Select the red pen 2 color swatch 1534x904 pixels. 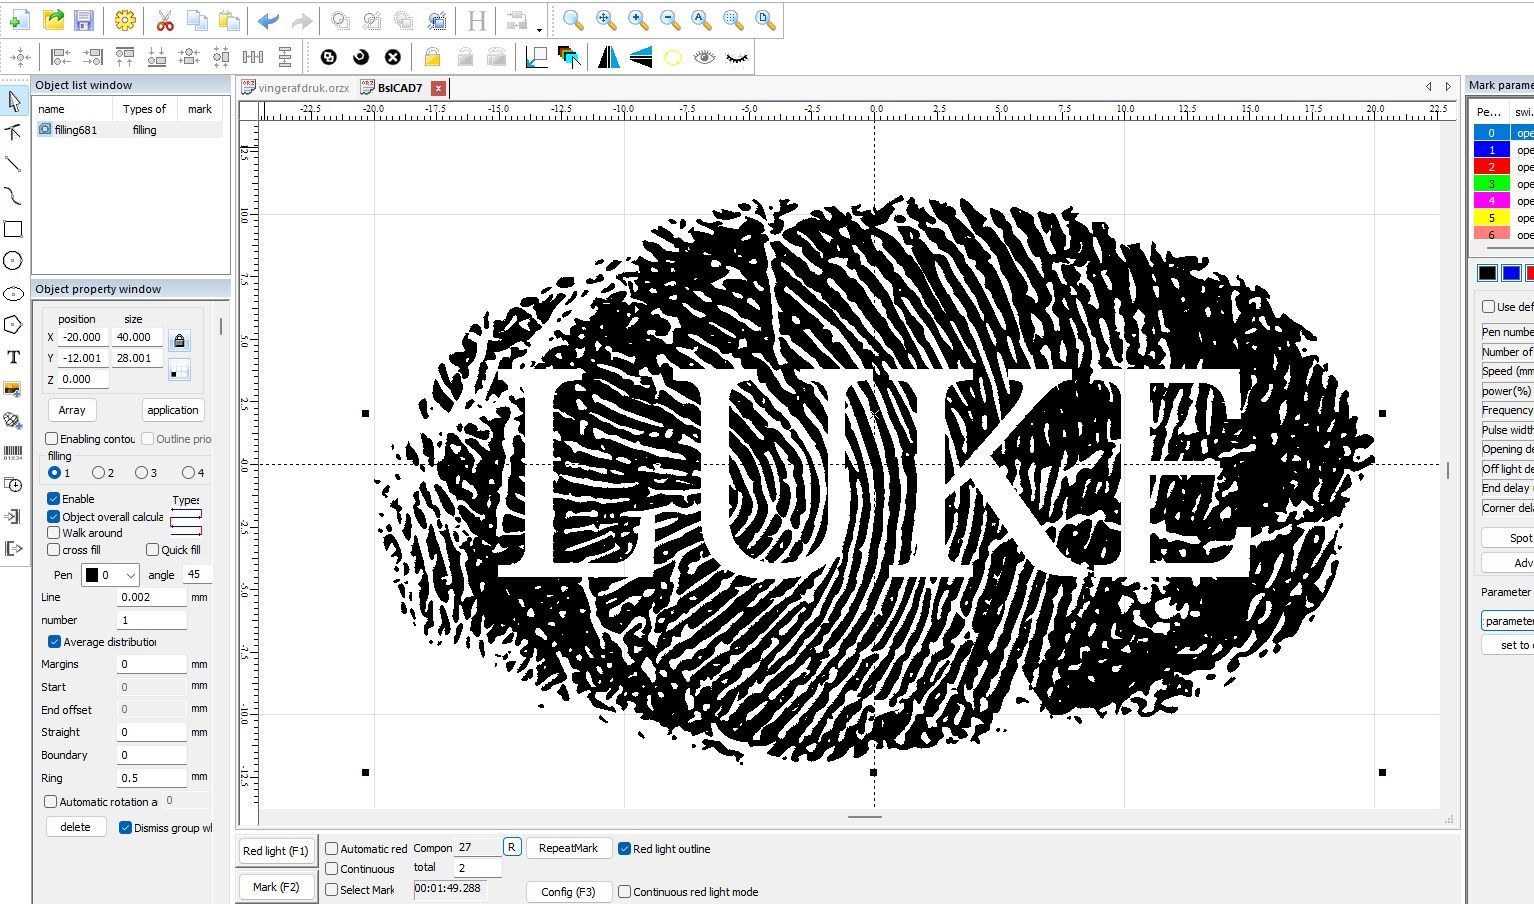1491,167
